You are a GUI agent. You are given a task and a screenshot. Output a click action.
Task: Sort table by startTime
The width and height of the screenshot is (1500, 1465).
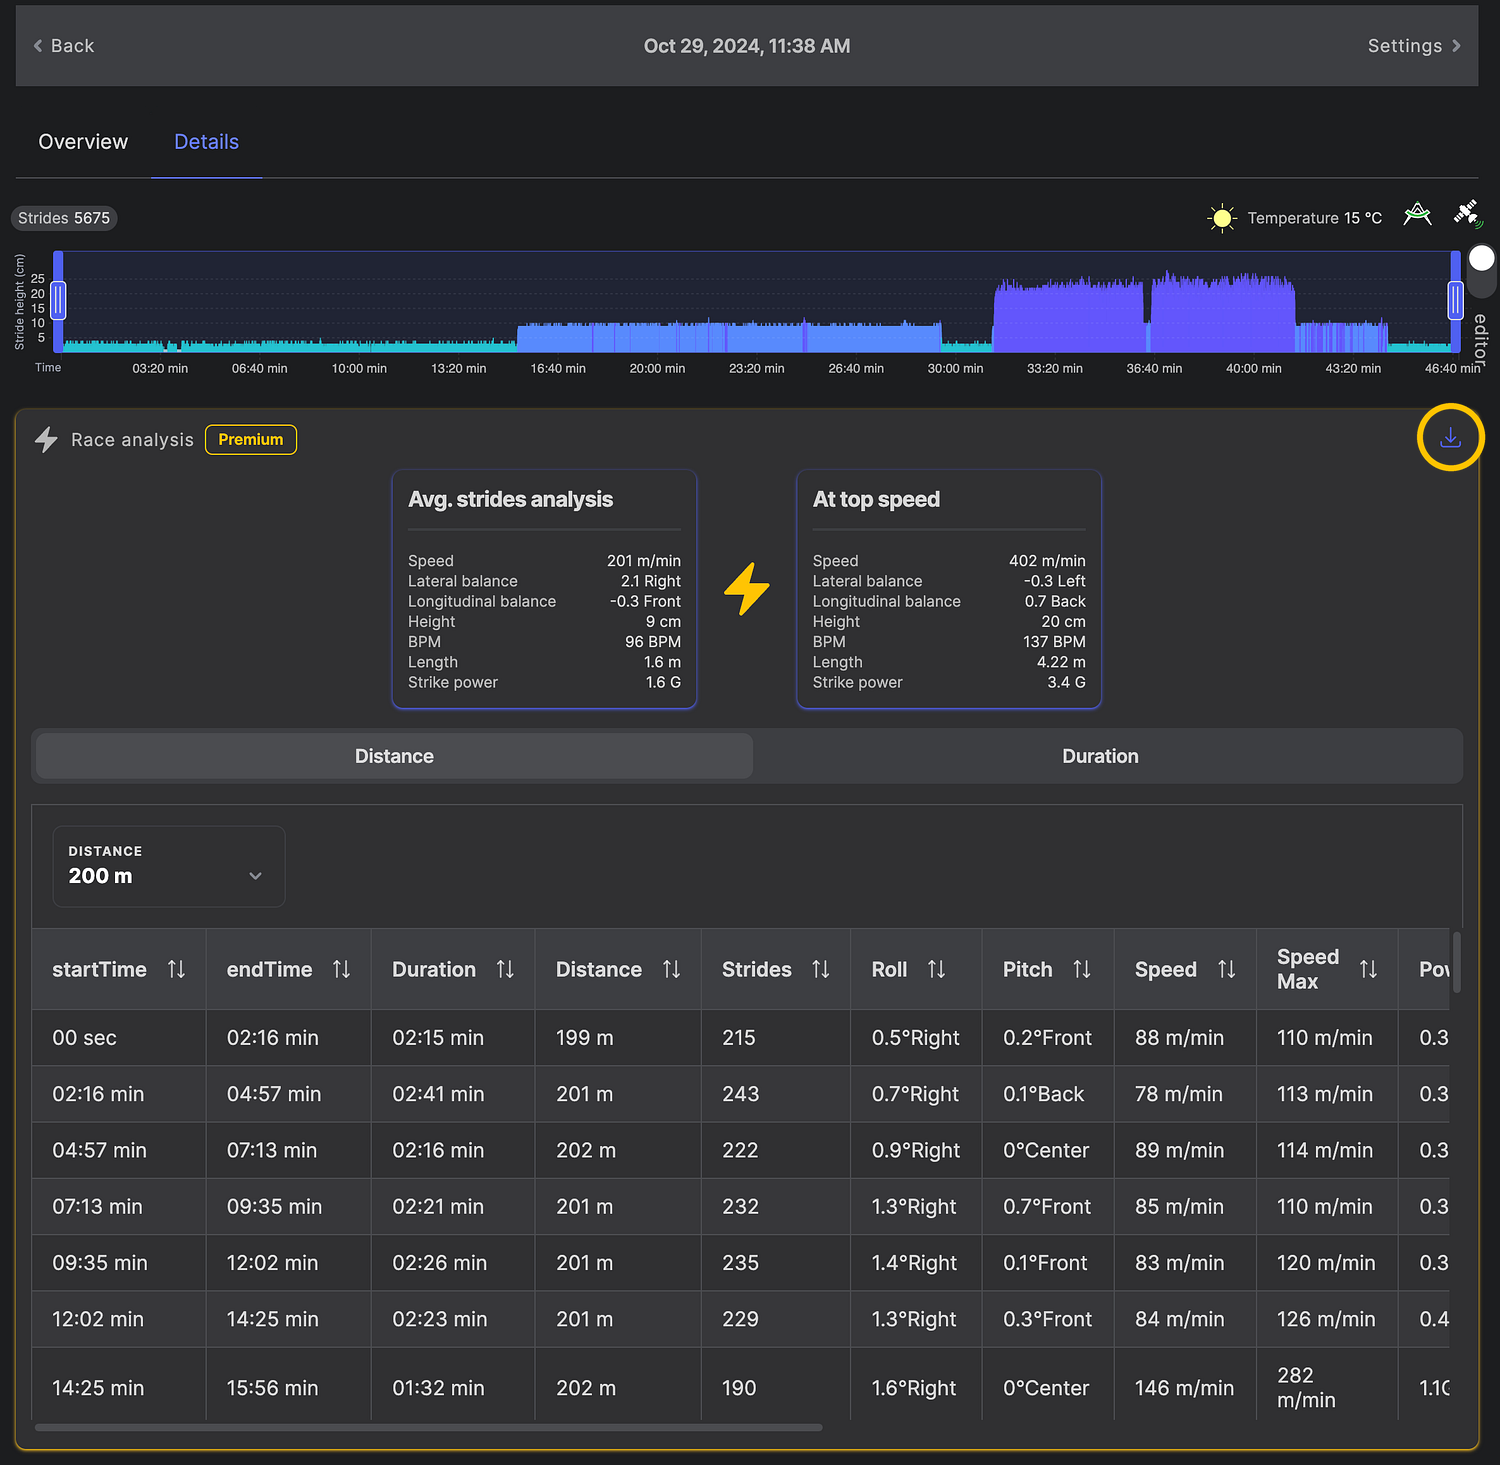tap(176, 969)
